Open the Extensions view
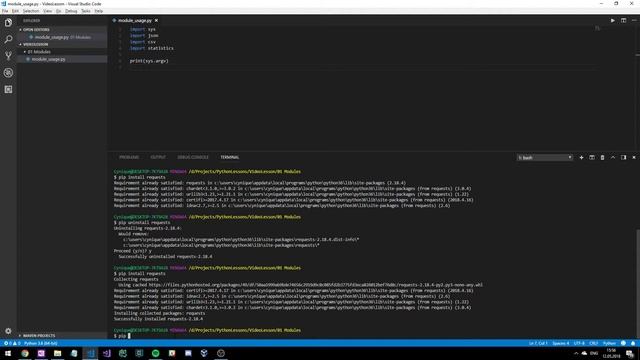 point(8,89)
